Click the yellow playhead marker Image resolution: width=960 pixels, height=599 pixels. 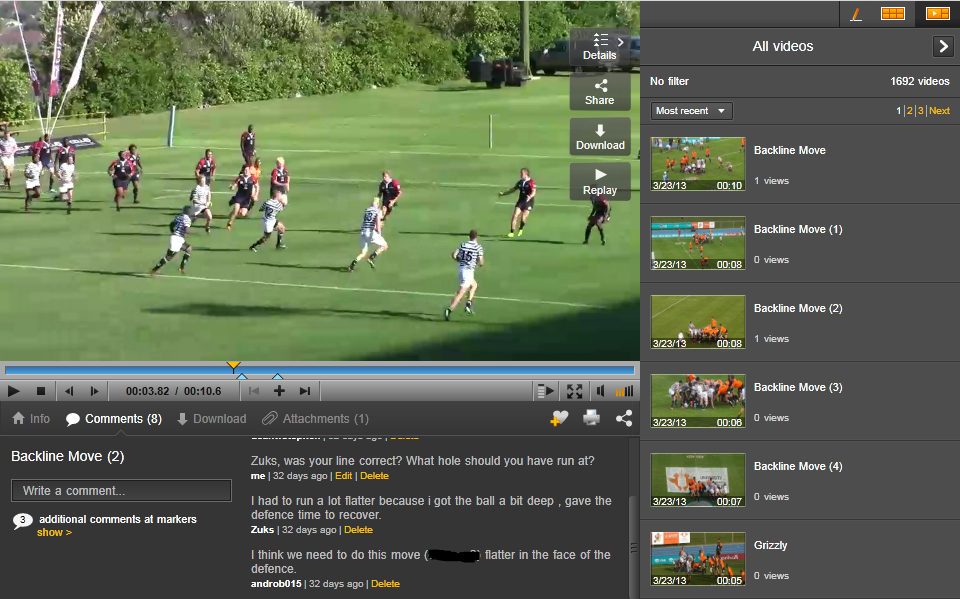pyautogui.click(x=233, y=367)
